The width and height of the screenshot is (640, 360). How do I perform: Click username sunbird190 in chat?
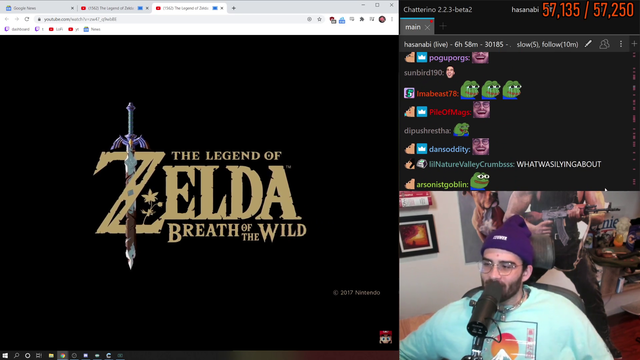coord(424,73)
